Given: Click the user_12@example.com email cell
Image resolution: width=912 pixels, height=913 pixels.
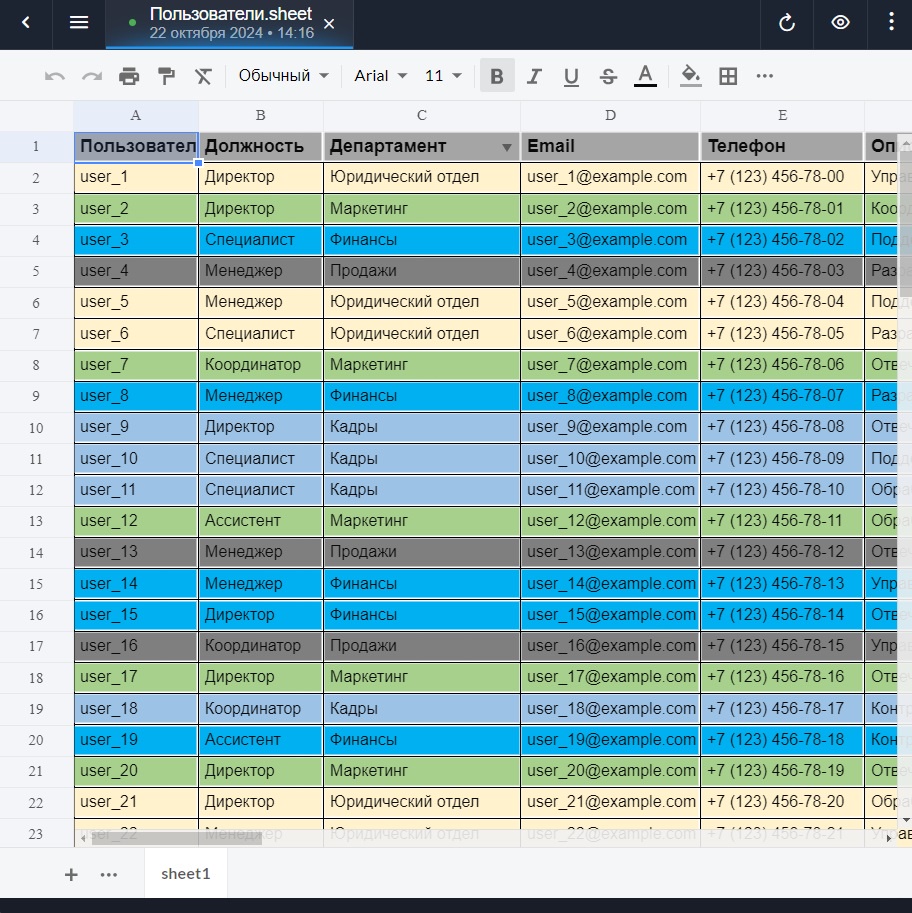Looking at the screenshot, I should pos(610,521).
